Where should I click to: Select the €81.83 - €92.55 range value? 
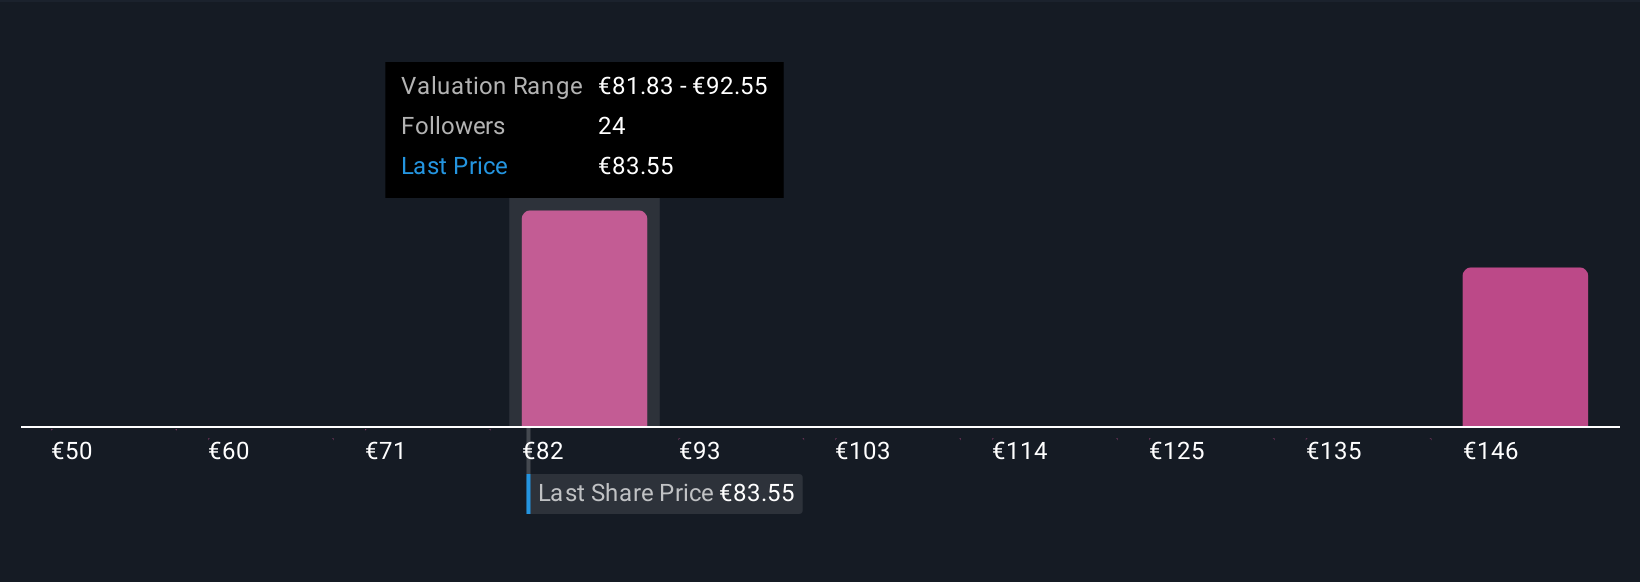(x=682, y=86)
